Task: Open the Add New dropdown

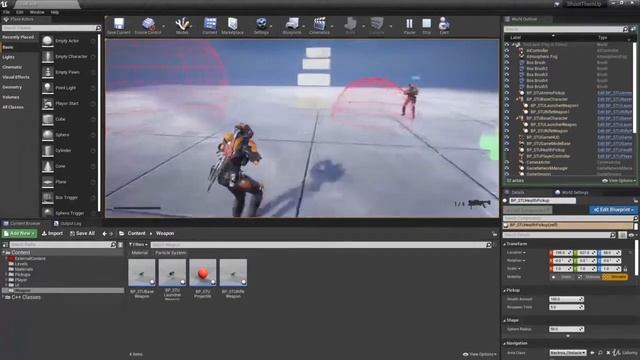Action: [x=19, y=233]
